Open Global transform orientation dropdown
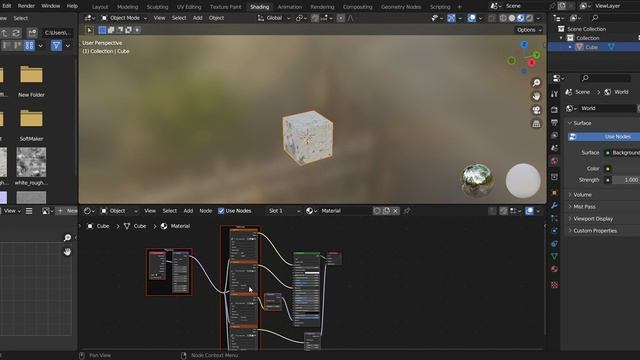 click(274, 18)
